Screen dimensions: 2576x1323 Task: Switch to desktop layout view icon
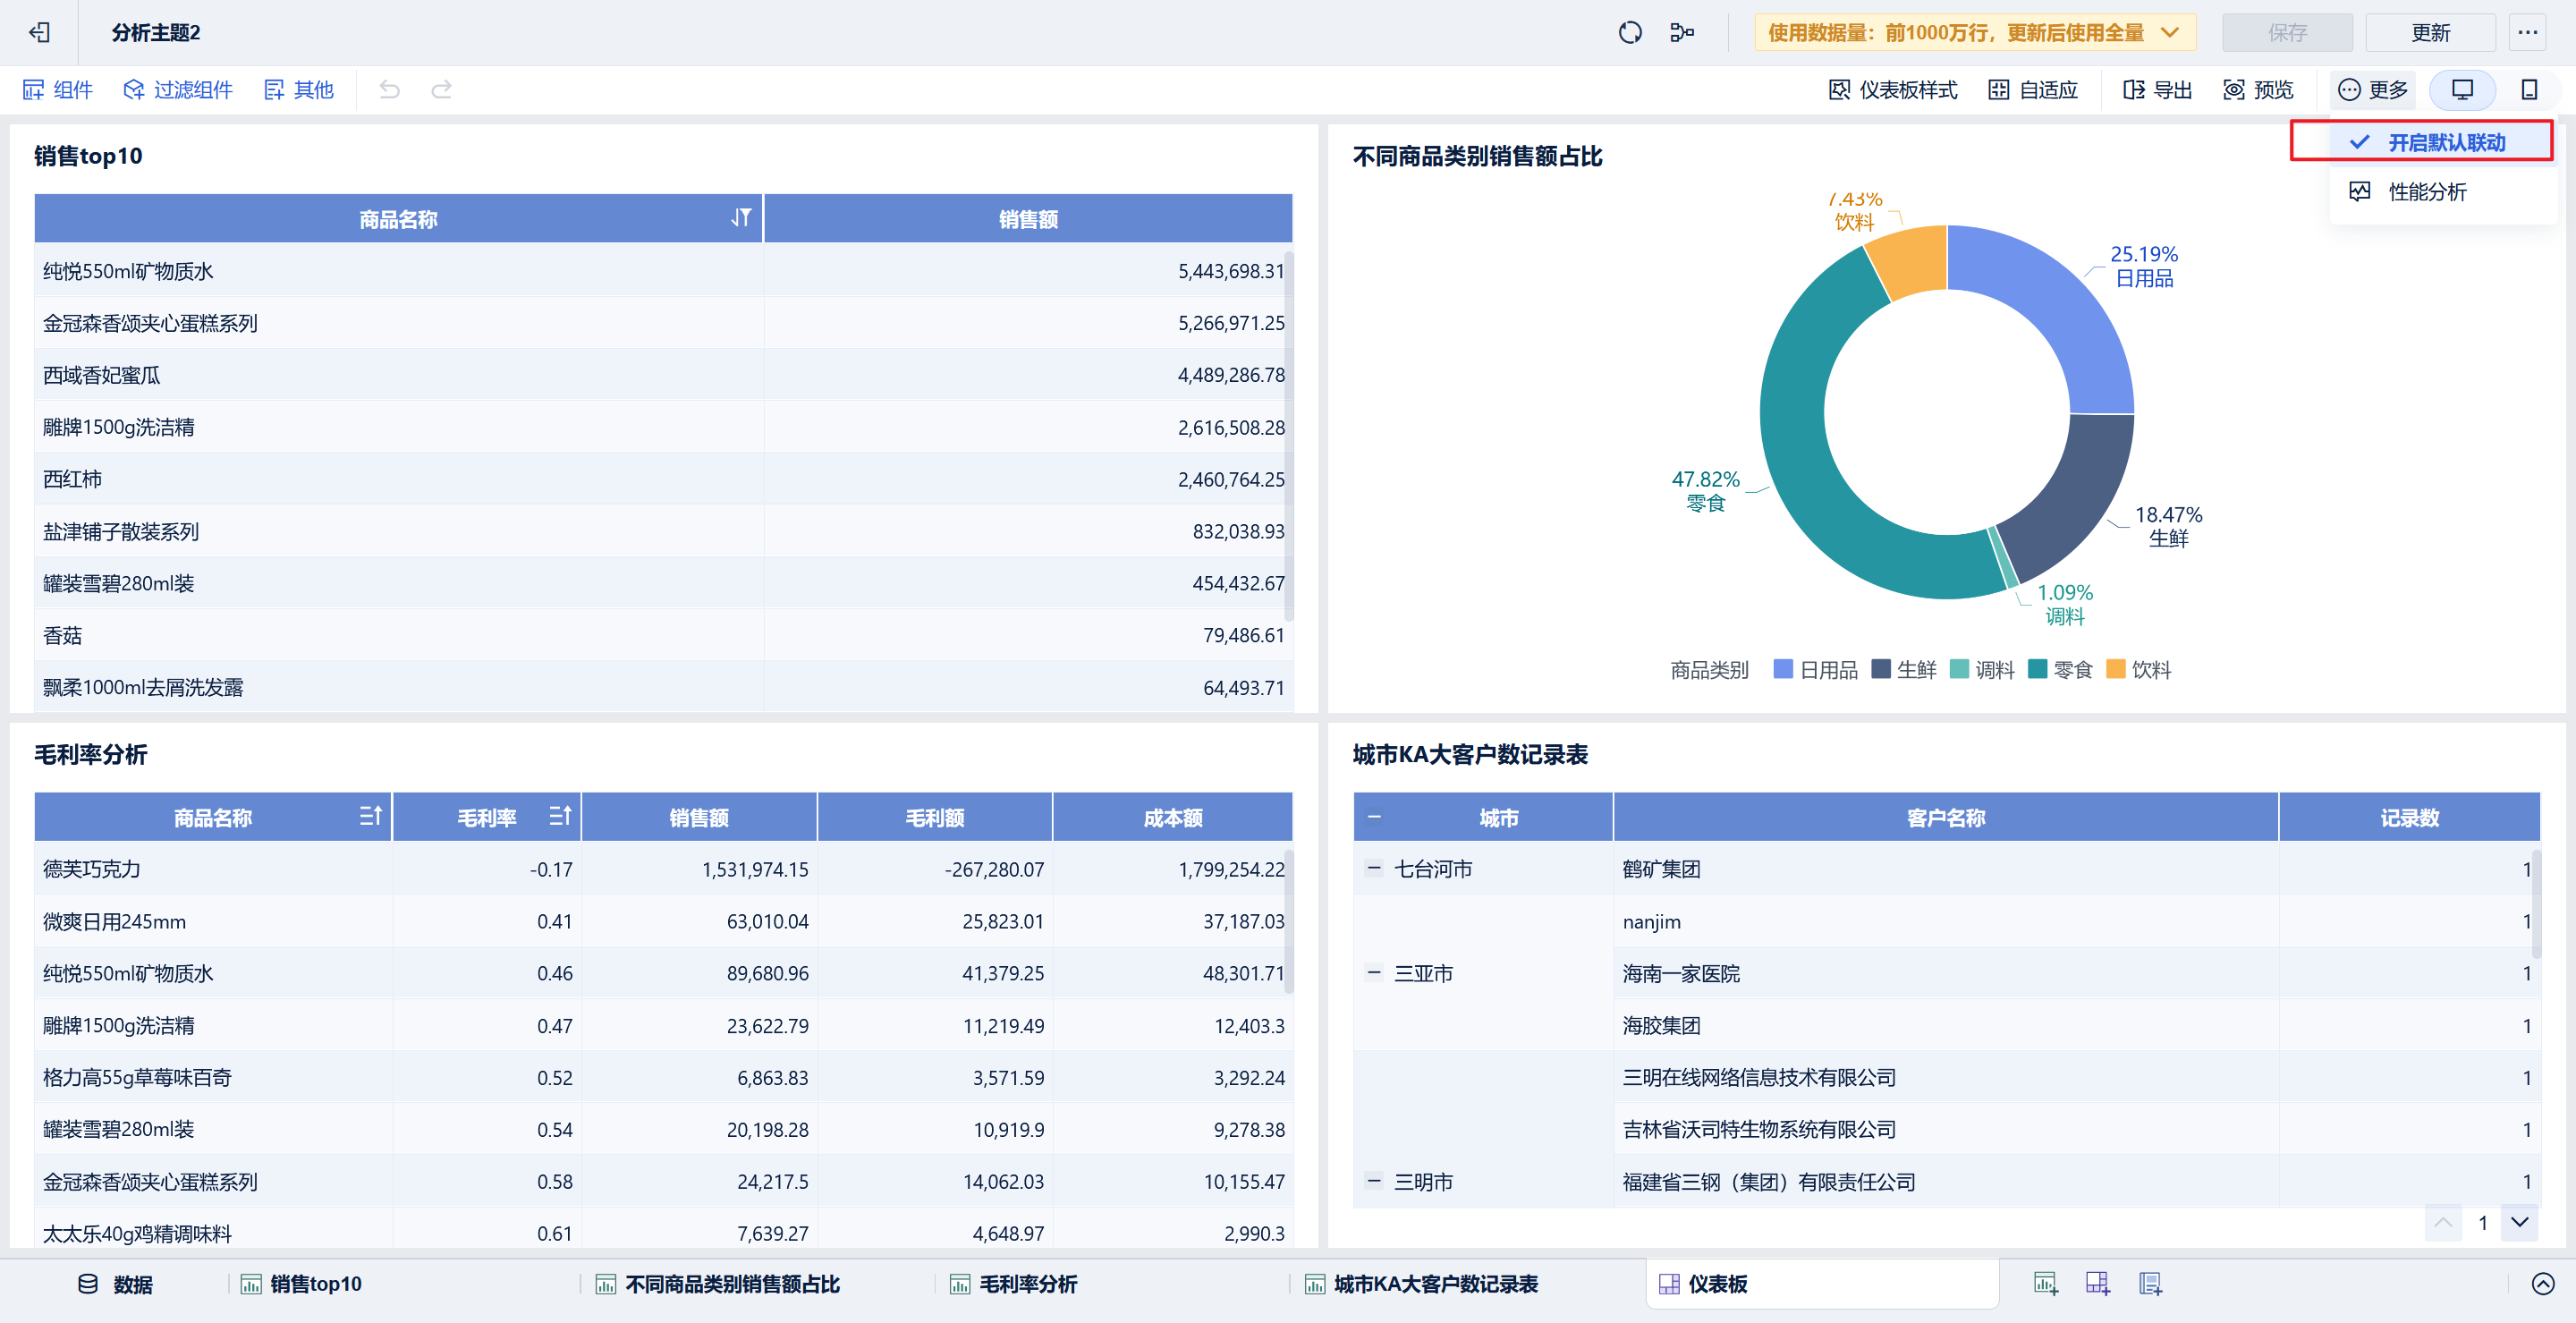point(2462,90)
